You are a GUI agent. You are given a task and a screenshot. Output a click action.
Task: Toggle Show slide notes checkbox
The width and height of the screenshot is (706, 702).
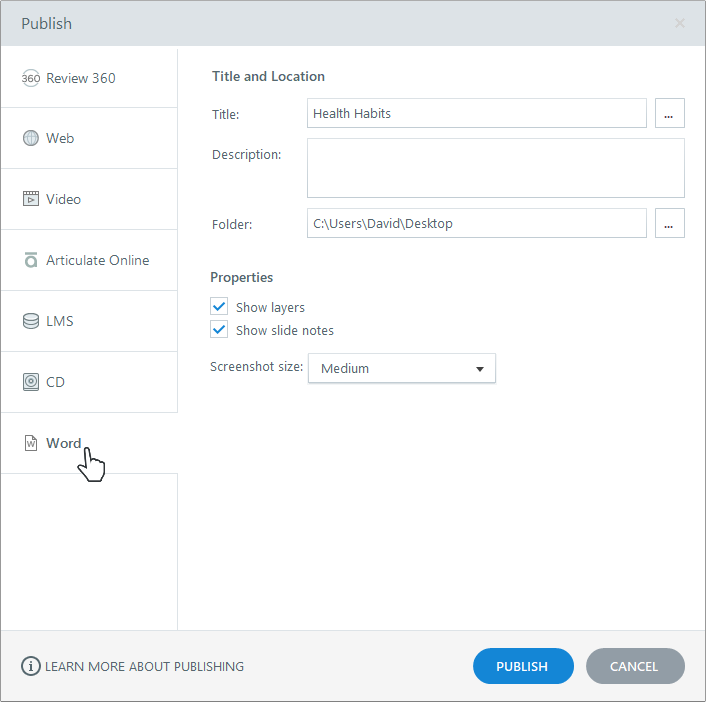(219, 330)
